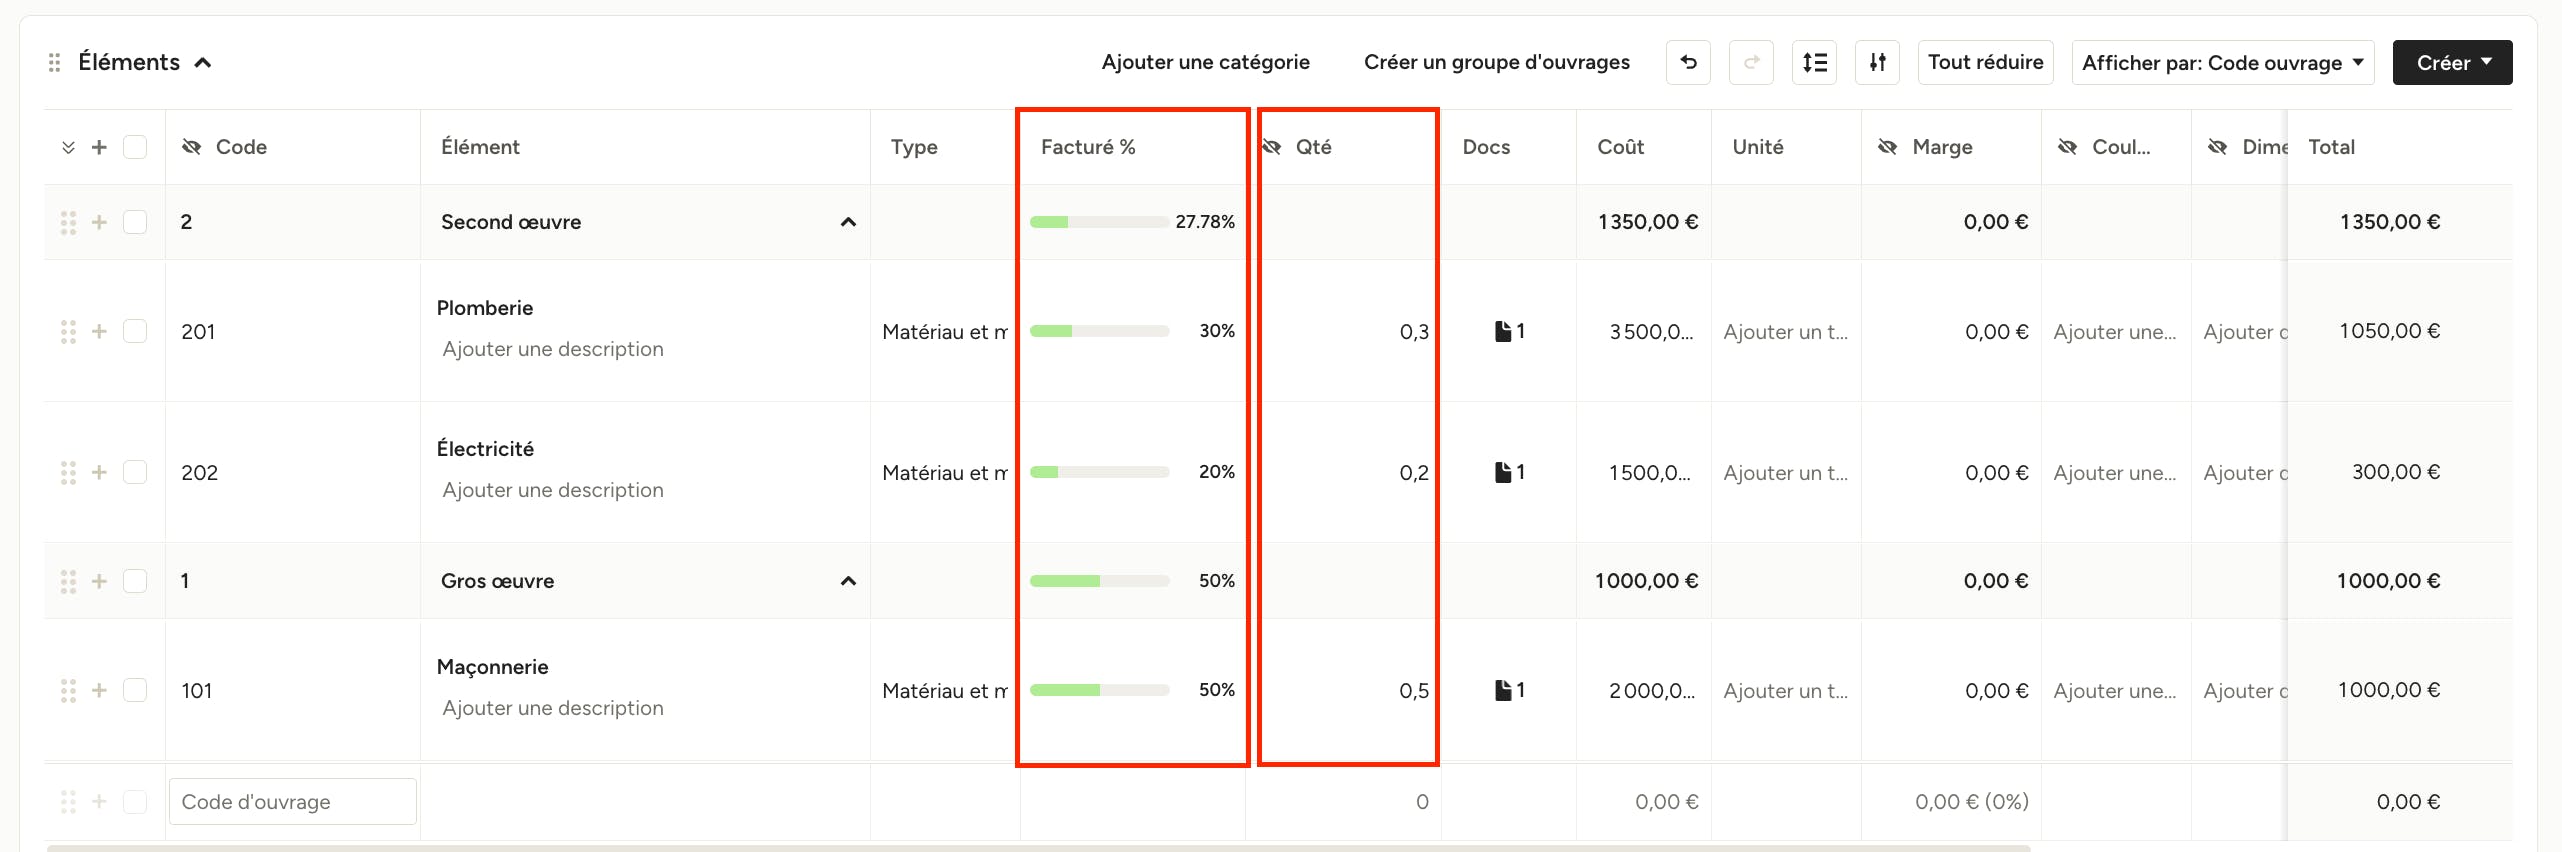Toggle visibility of the Qté column
Screen dimensions: 2562x852
pos(1272,147)
